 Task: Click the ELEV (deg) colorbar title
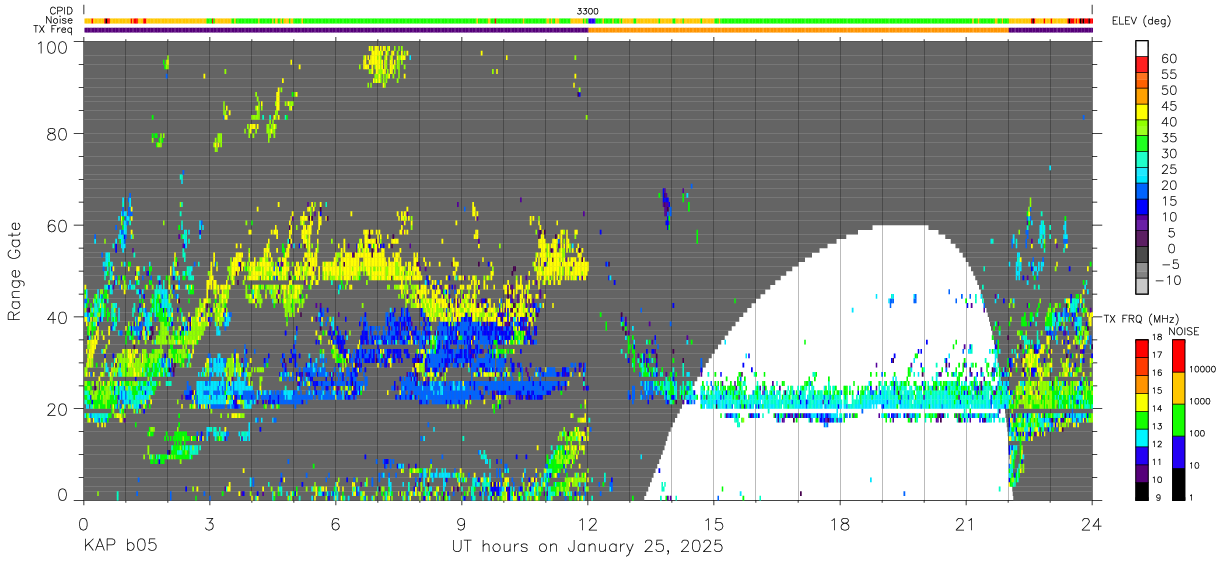[1141, 21]
